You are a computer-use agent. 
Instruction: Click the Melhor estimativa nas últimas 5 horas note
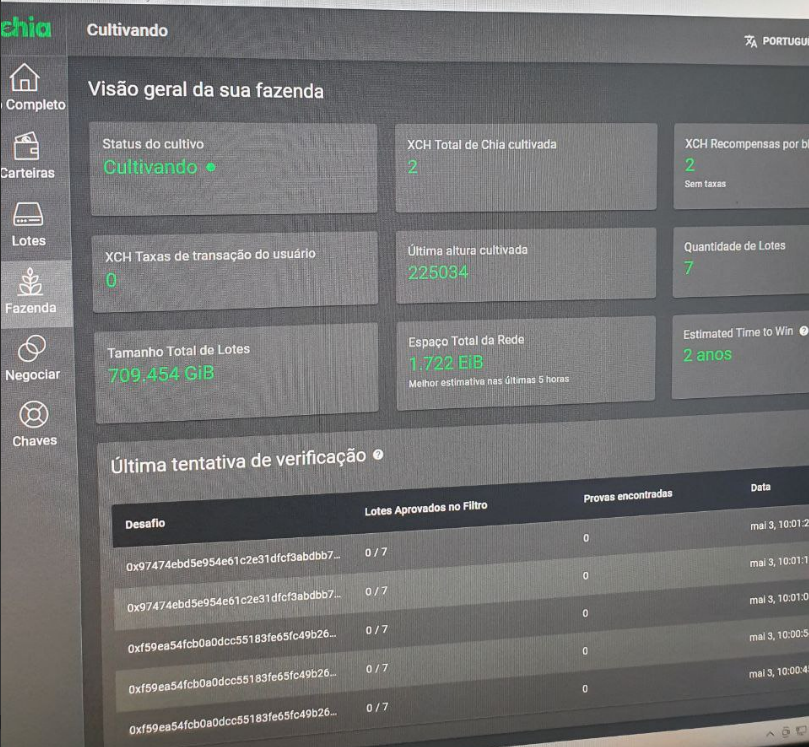click(489, 381)
